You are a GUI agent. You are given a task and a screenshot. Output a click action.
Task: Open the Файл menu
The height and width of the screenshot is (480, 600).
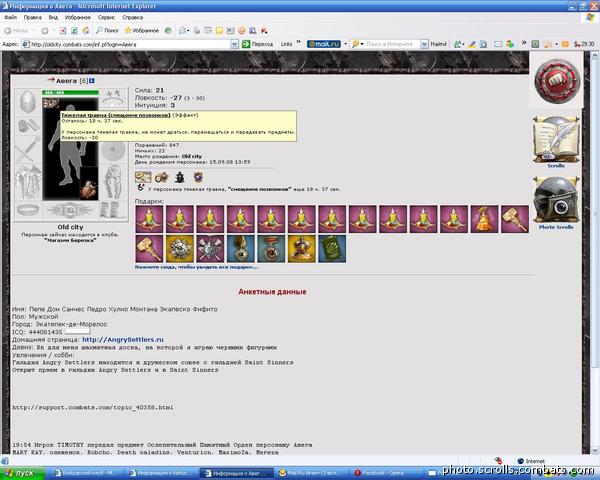point(10,17)
